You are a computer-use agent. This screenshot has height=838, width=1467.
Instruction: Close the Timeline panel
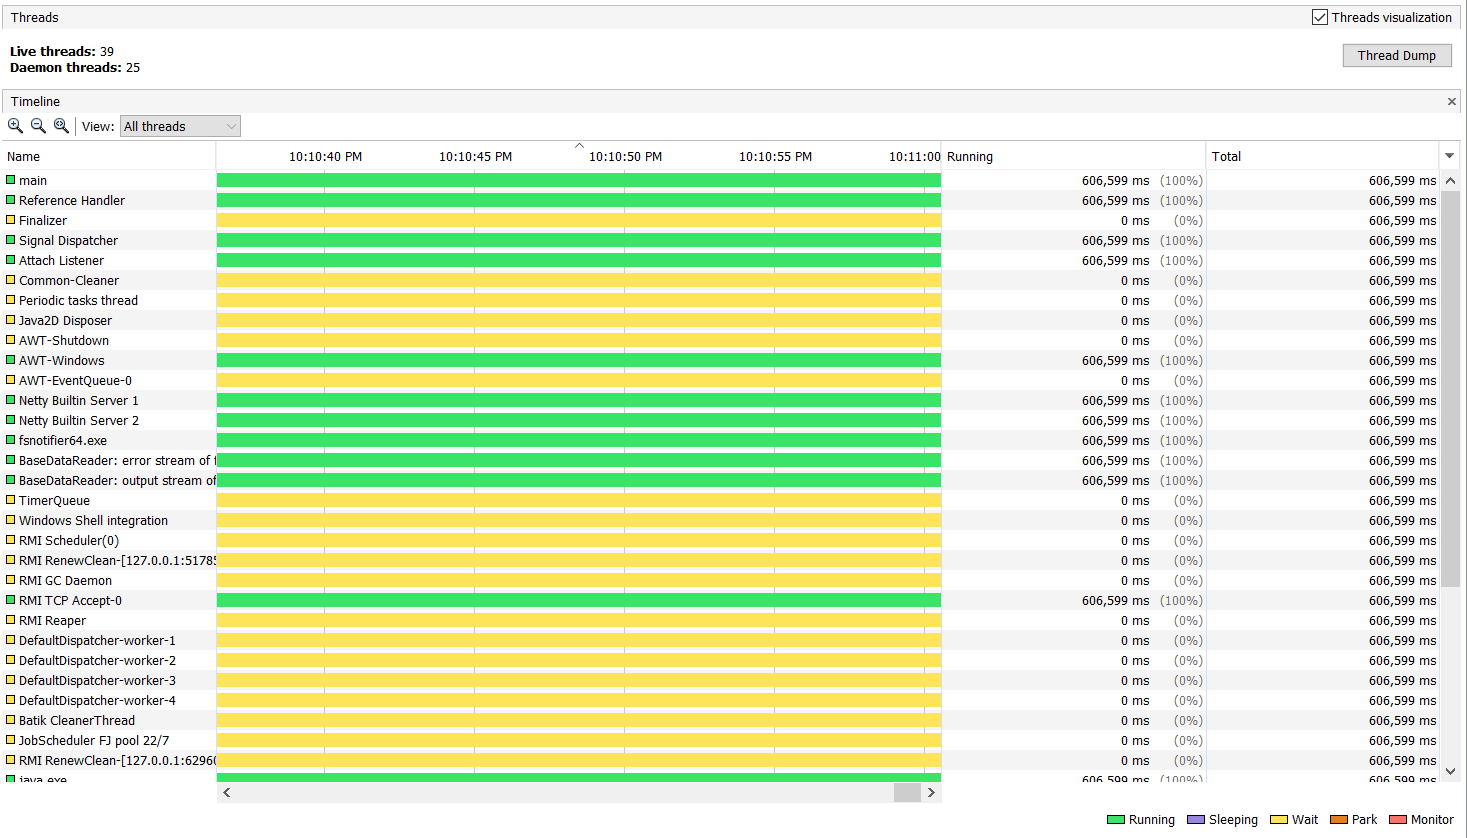click(x=1451, y=102)
